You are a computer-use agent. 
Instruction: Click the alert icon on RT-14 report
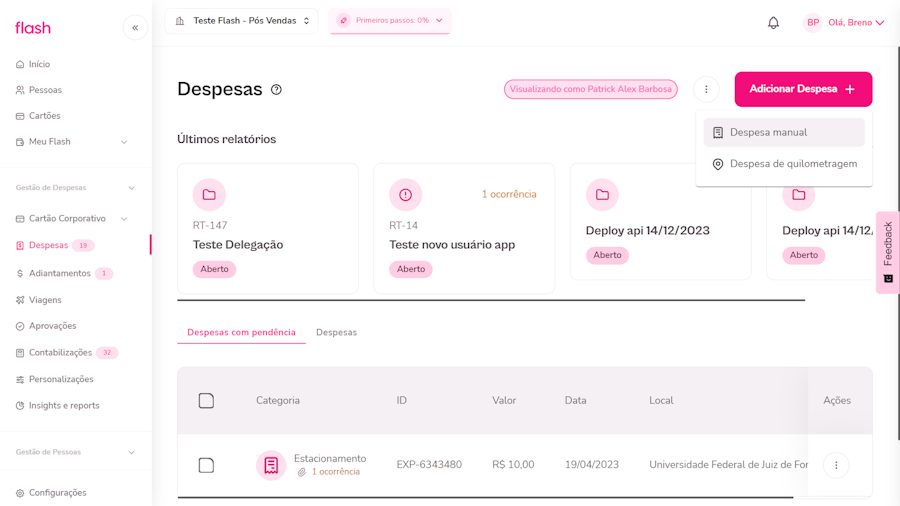[x=405, y=195]
